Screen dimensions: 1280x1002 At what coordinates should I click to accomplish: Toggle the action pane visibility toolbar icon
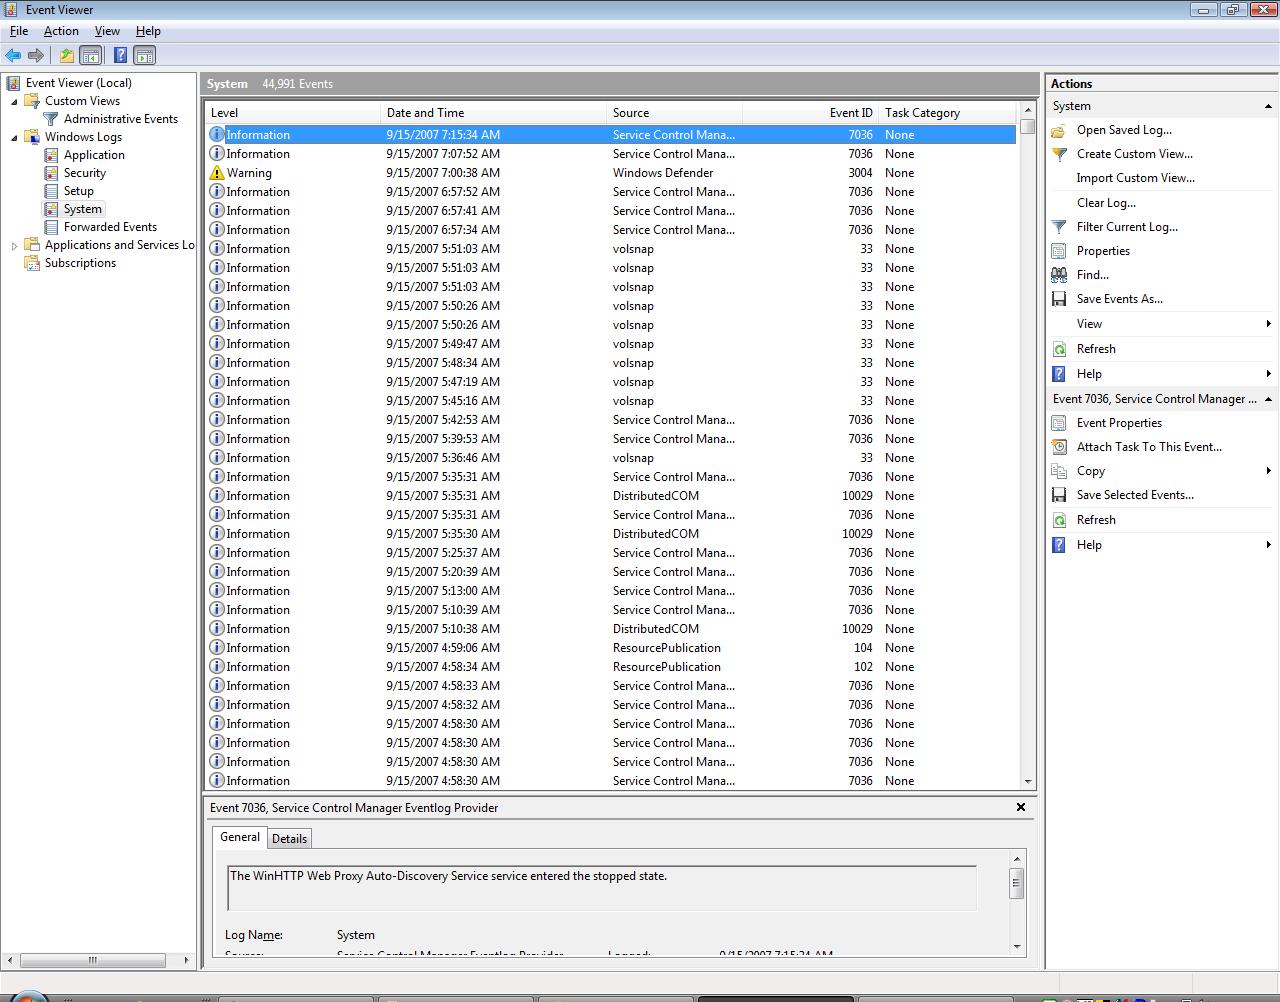click(x=145, y=55)
